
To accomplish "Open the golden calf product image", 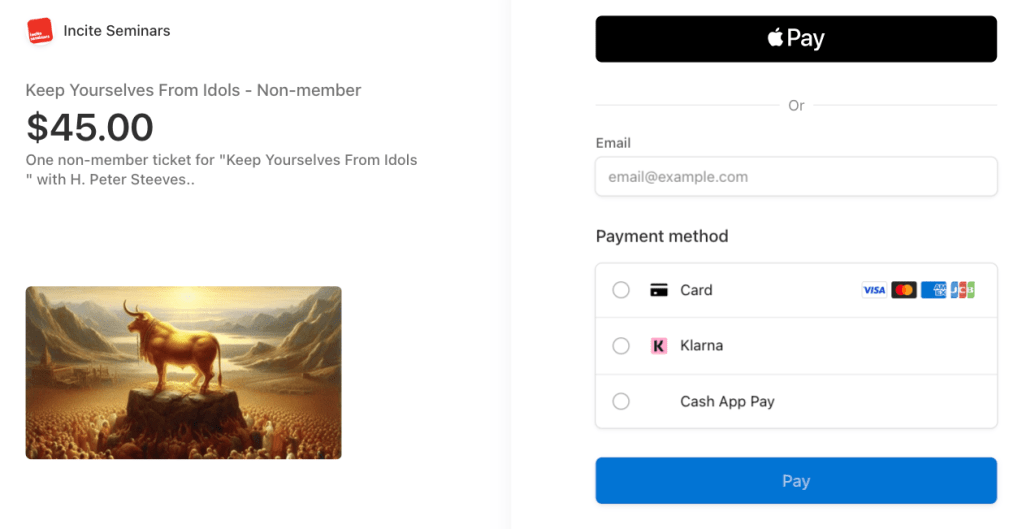I will pyautogui.click(x=184, y=373).
